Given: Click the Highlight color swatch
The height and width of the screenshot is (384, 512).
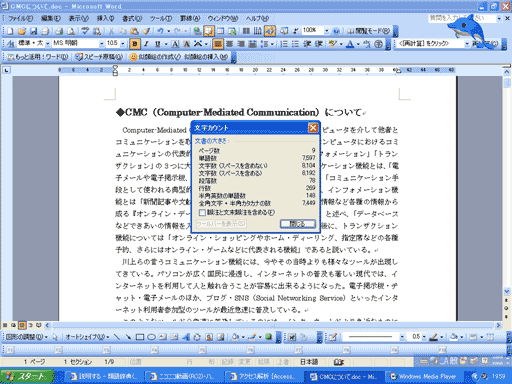Looking at the screenshot, I should click(x=333, y=44).
